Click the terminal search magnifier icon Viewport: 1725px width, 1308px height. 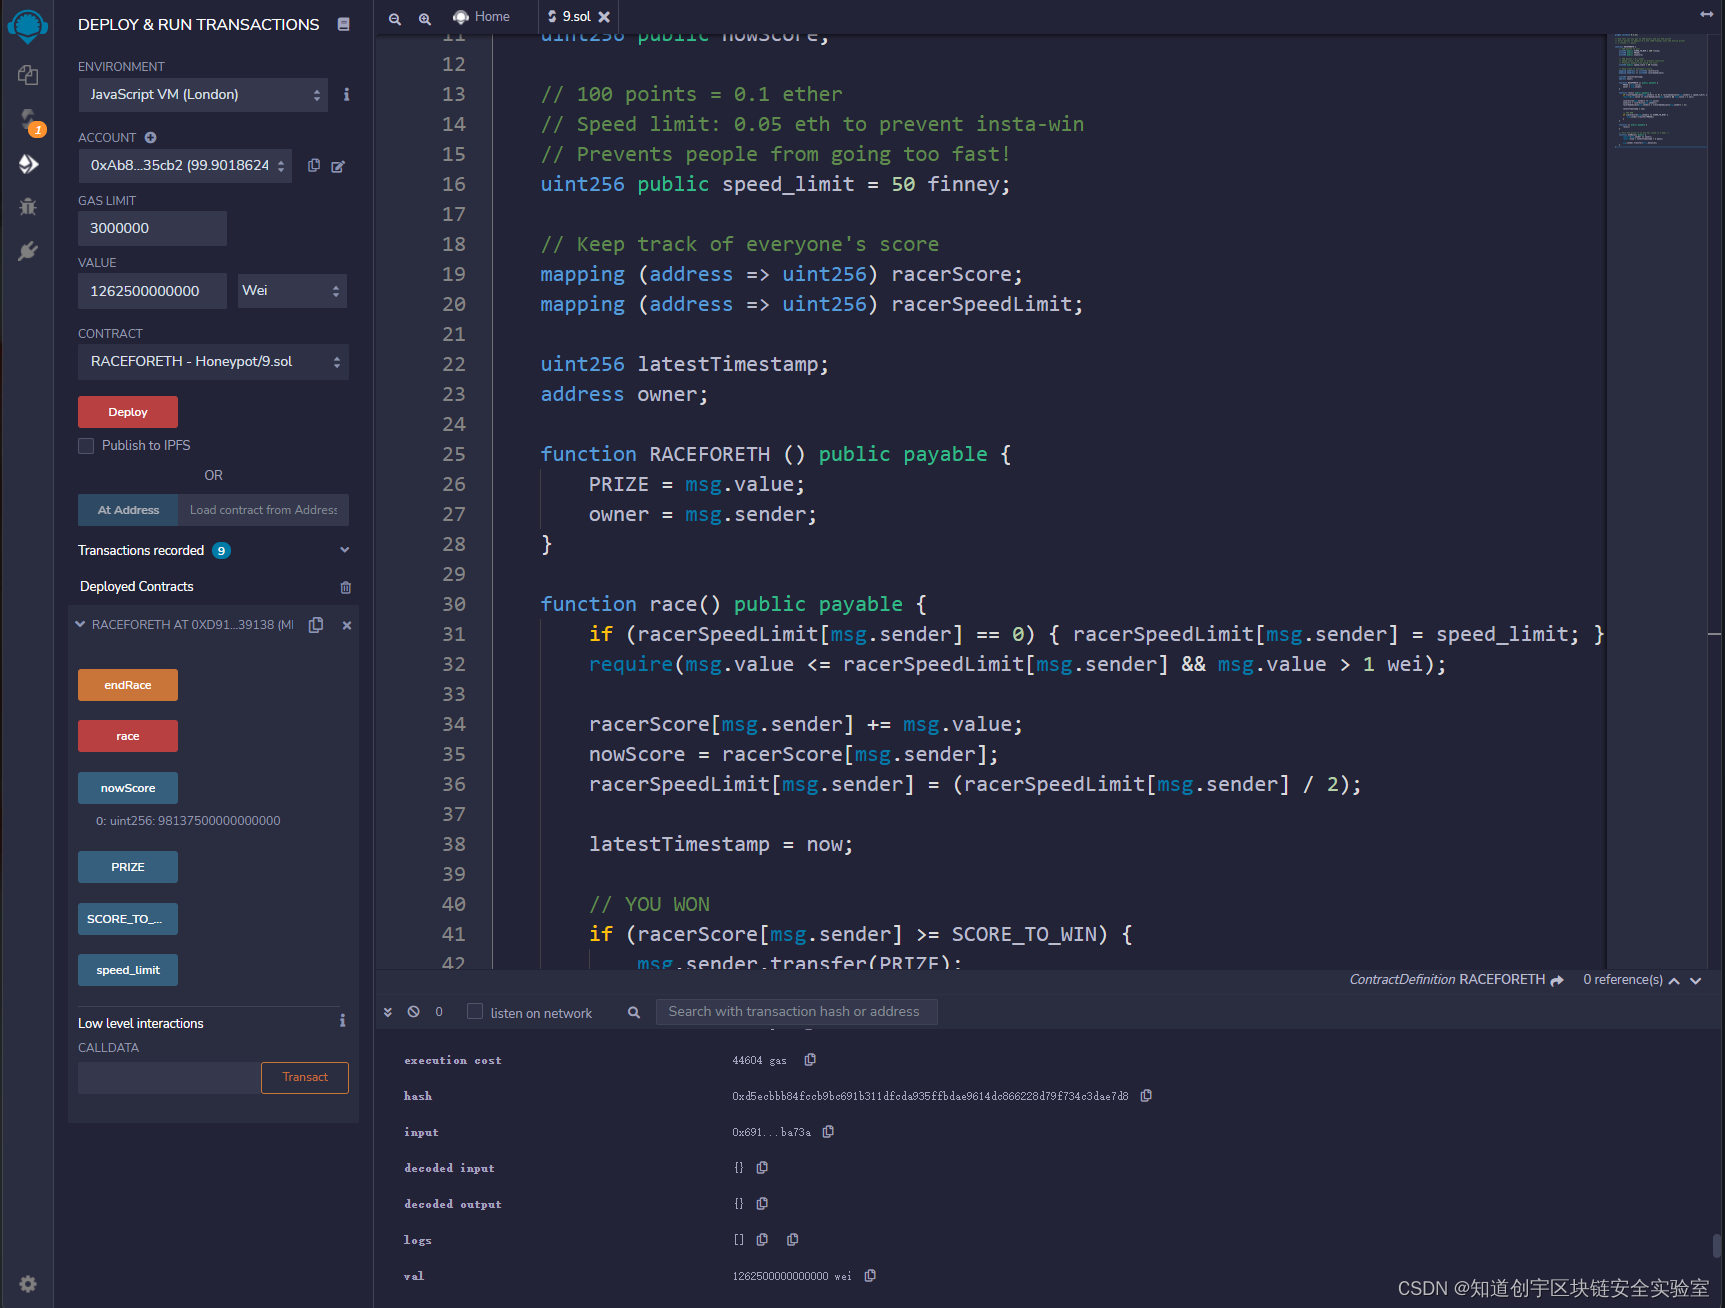tap(634, 1012)
